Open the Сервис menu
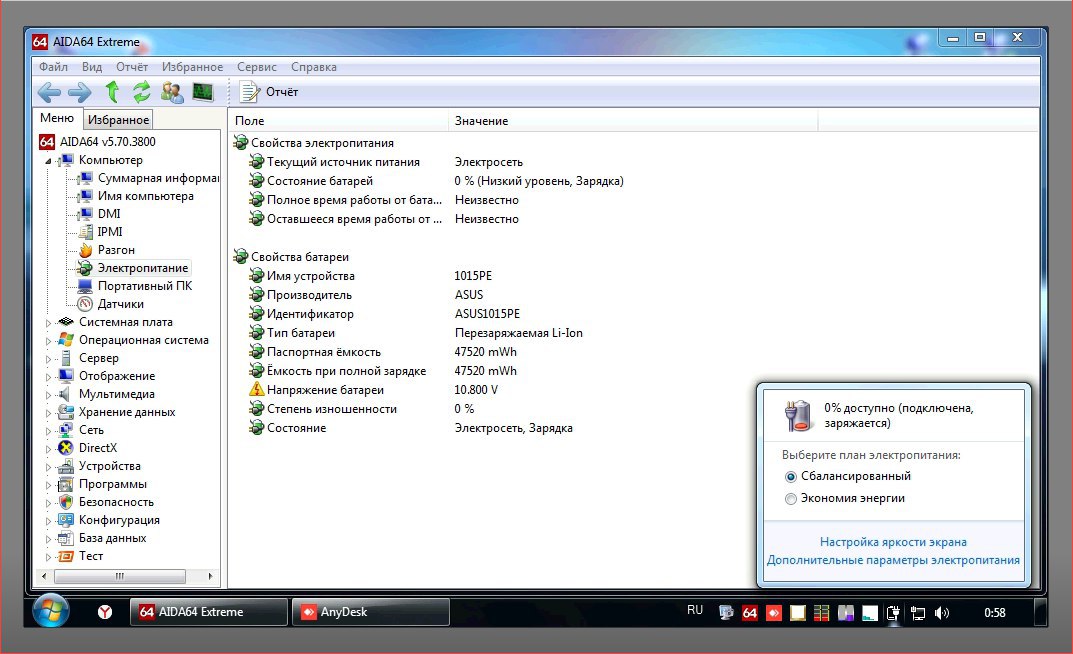The height and width of the screenshot is (654, 1073). [257, 67]
